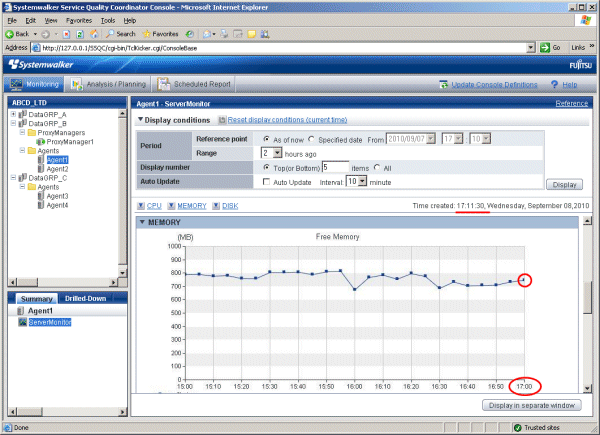Click the ProxyManagers folder icon
Viewport: 600px width, 435px height.
click(x=32, y=132)
